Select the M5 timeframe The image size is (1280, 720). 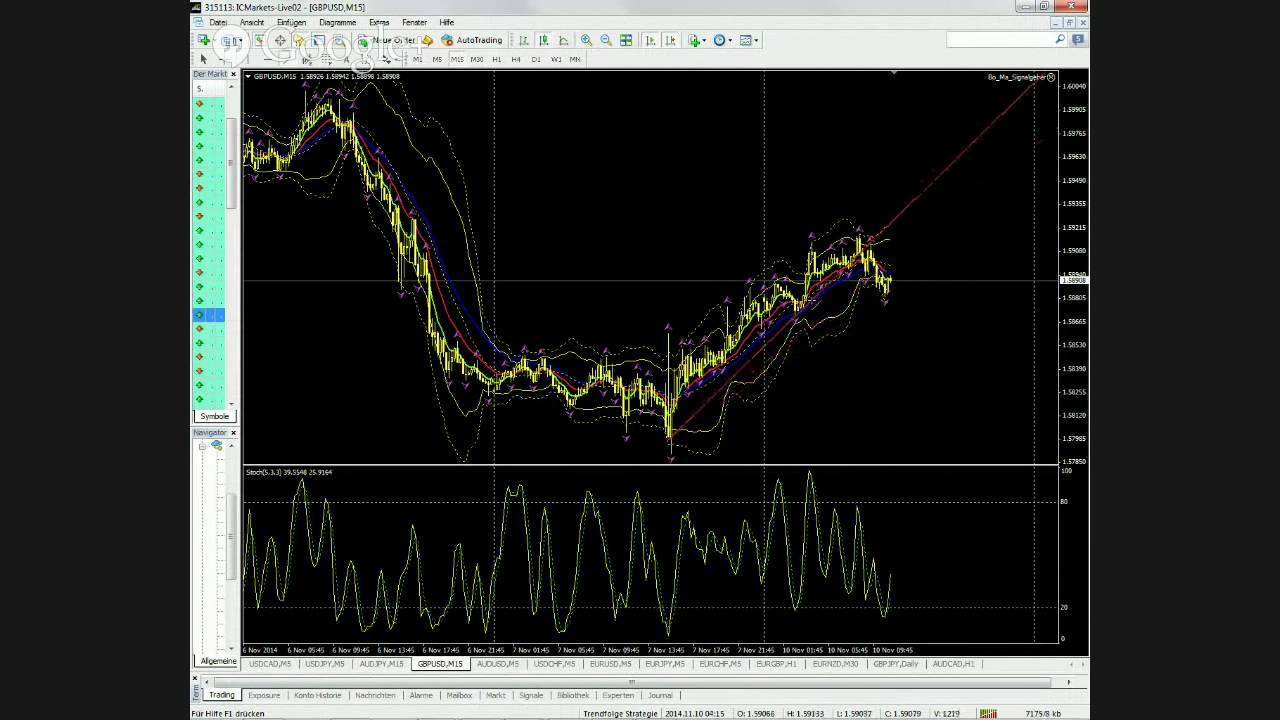(x=437, y=59)
